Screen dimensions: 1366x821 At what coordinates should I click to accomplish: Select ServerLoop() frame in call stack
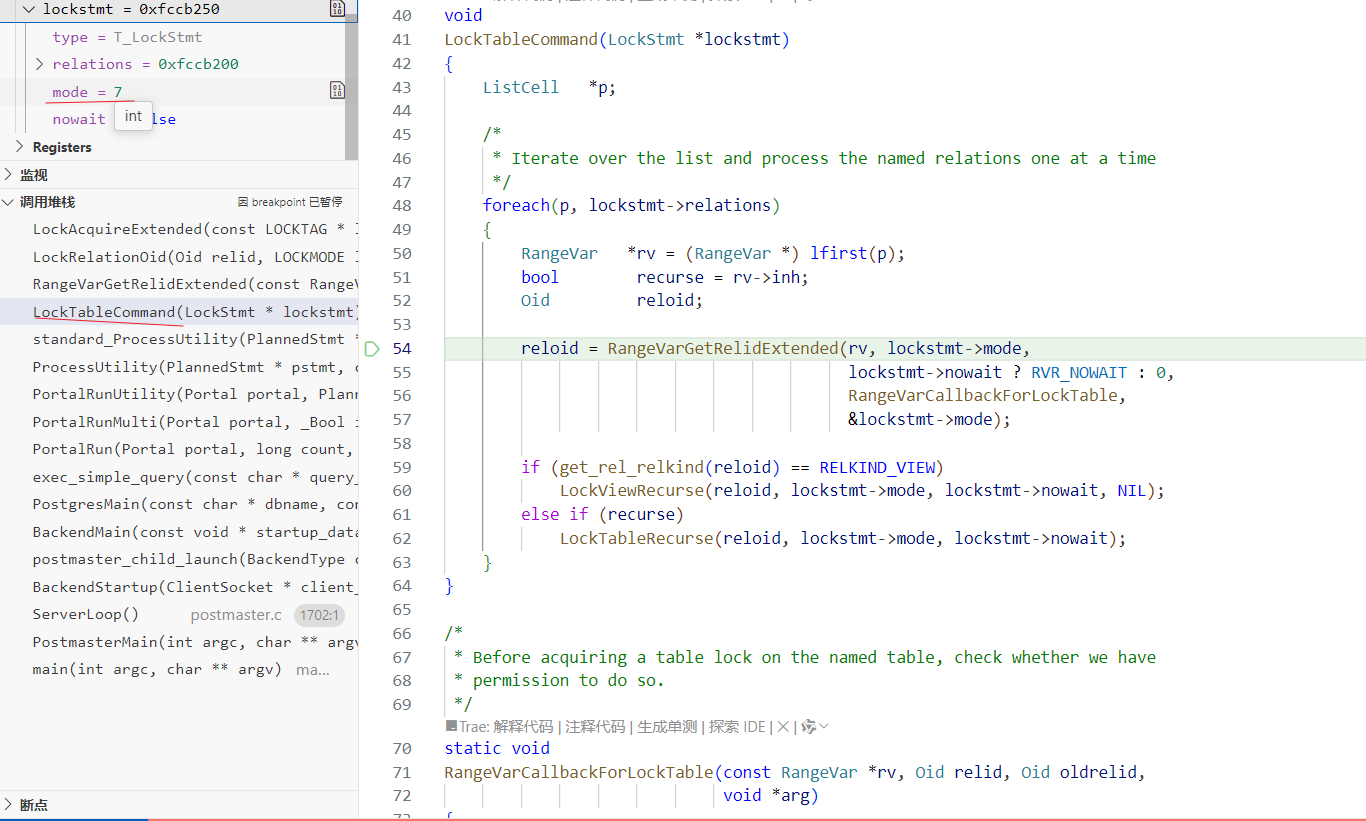coord(86,614)
